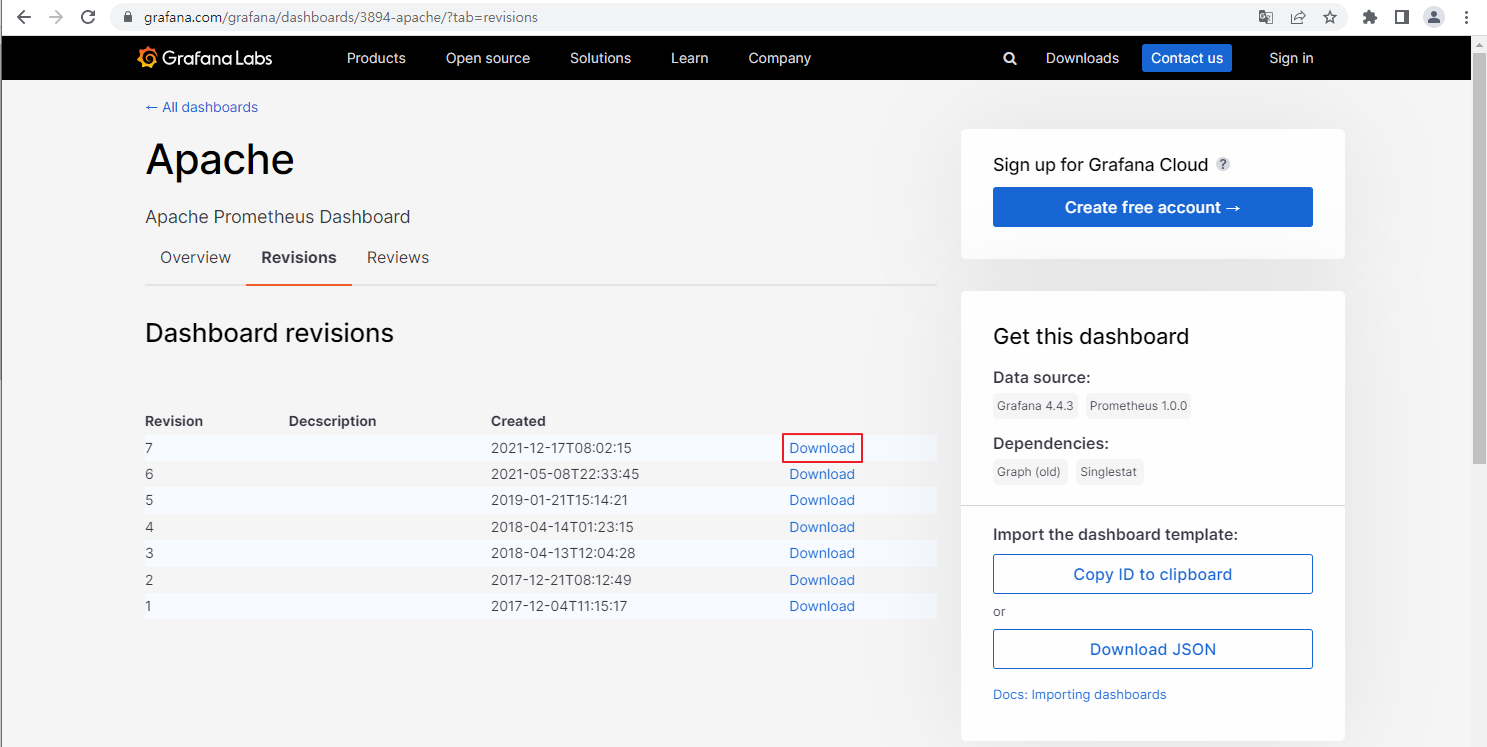This screenshot has width=1487, height=747.
Task: Click the Created column header
Action: [x=518, y=421]
